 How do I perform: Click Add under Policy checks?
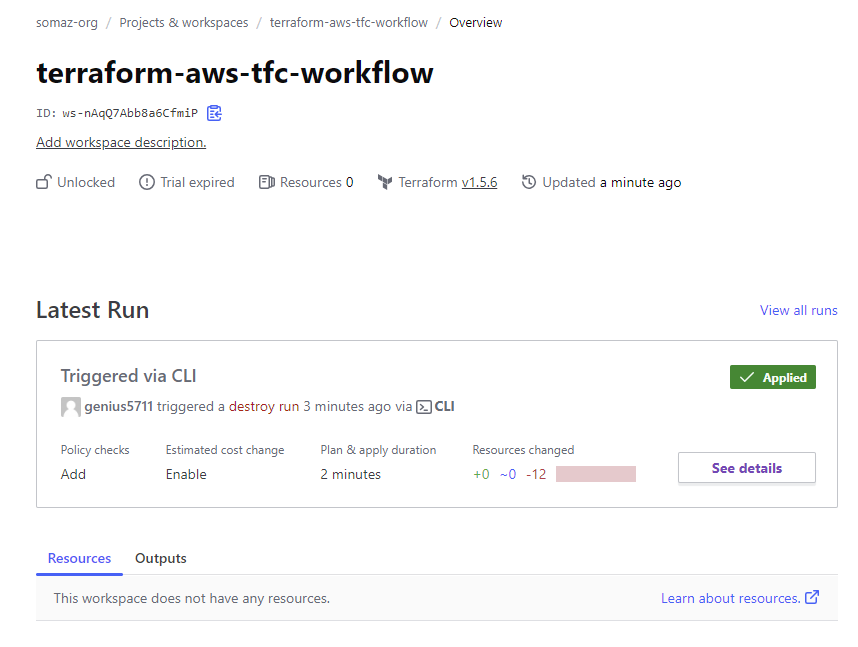(x=73, y=475)
